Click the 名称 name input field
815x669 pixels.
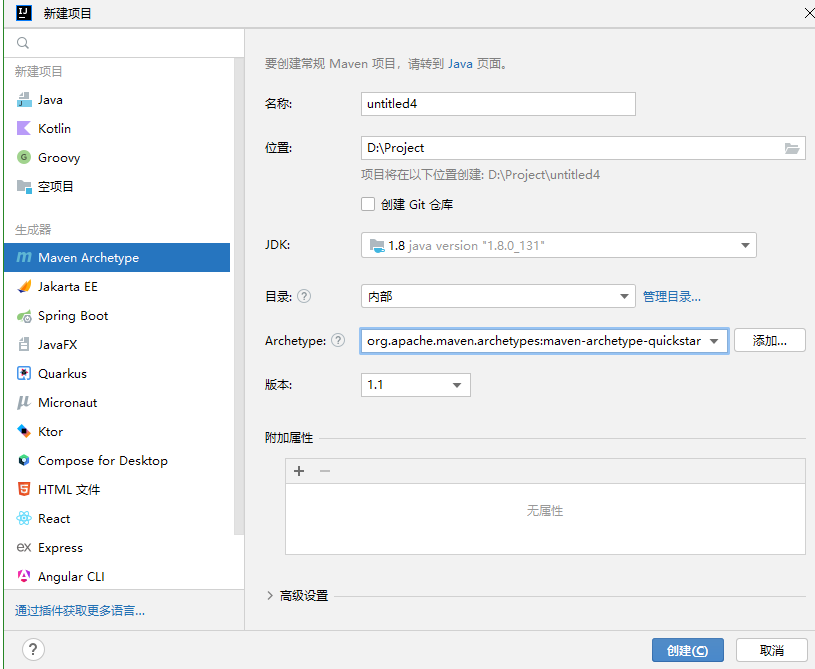pyautogui.click(x=497, y=104)
